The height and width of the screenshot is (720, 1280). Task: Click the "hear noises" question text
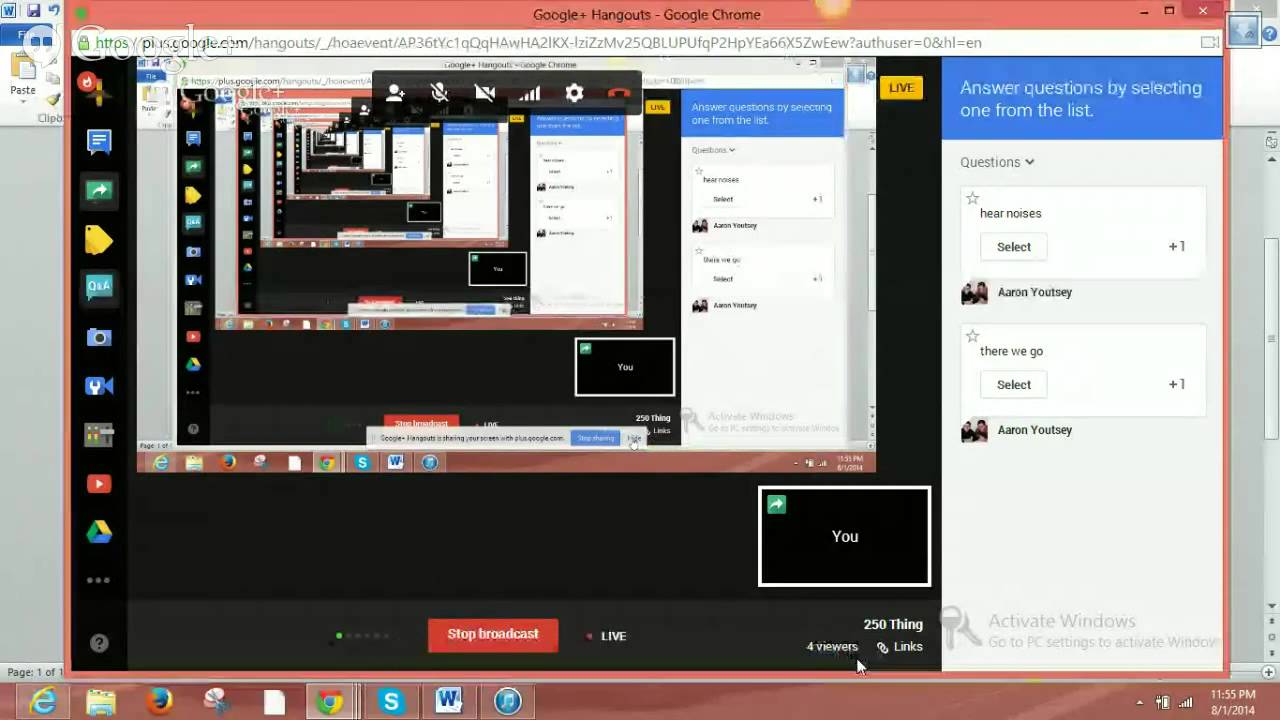[1010, 213]
